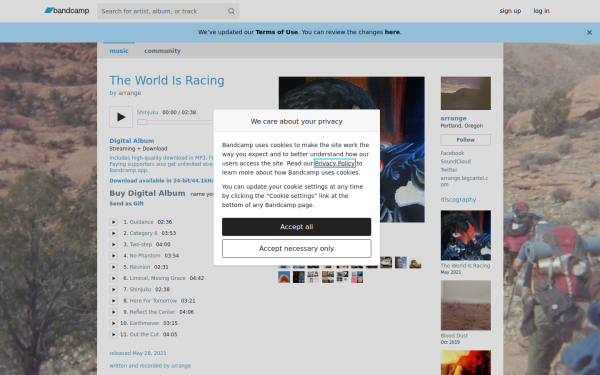Choose Accept necessary only
Viewport: 600px width, 375px height.
coord(297,249)
